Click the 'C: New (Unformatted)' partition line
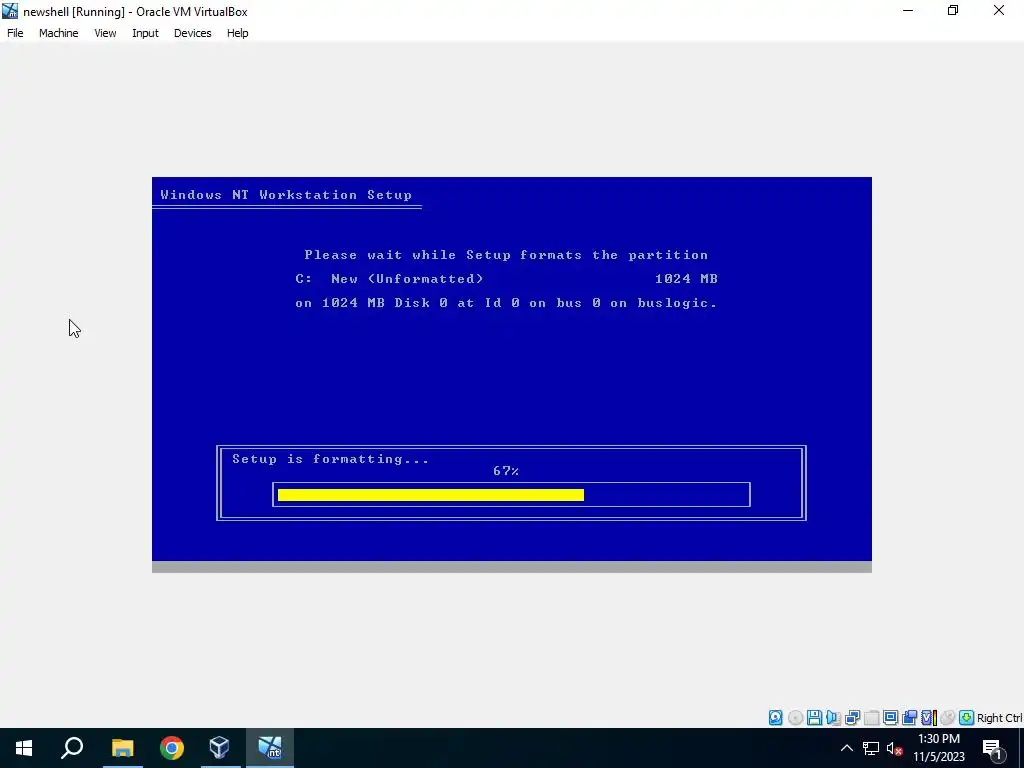 click(506, 279)
